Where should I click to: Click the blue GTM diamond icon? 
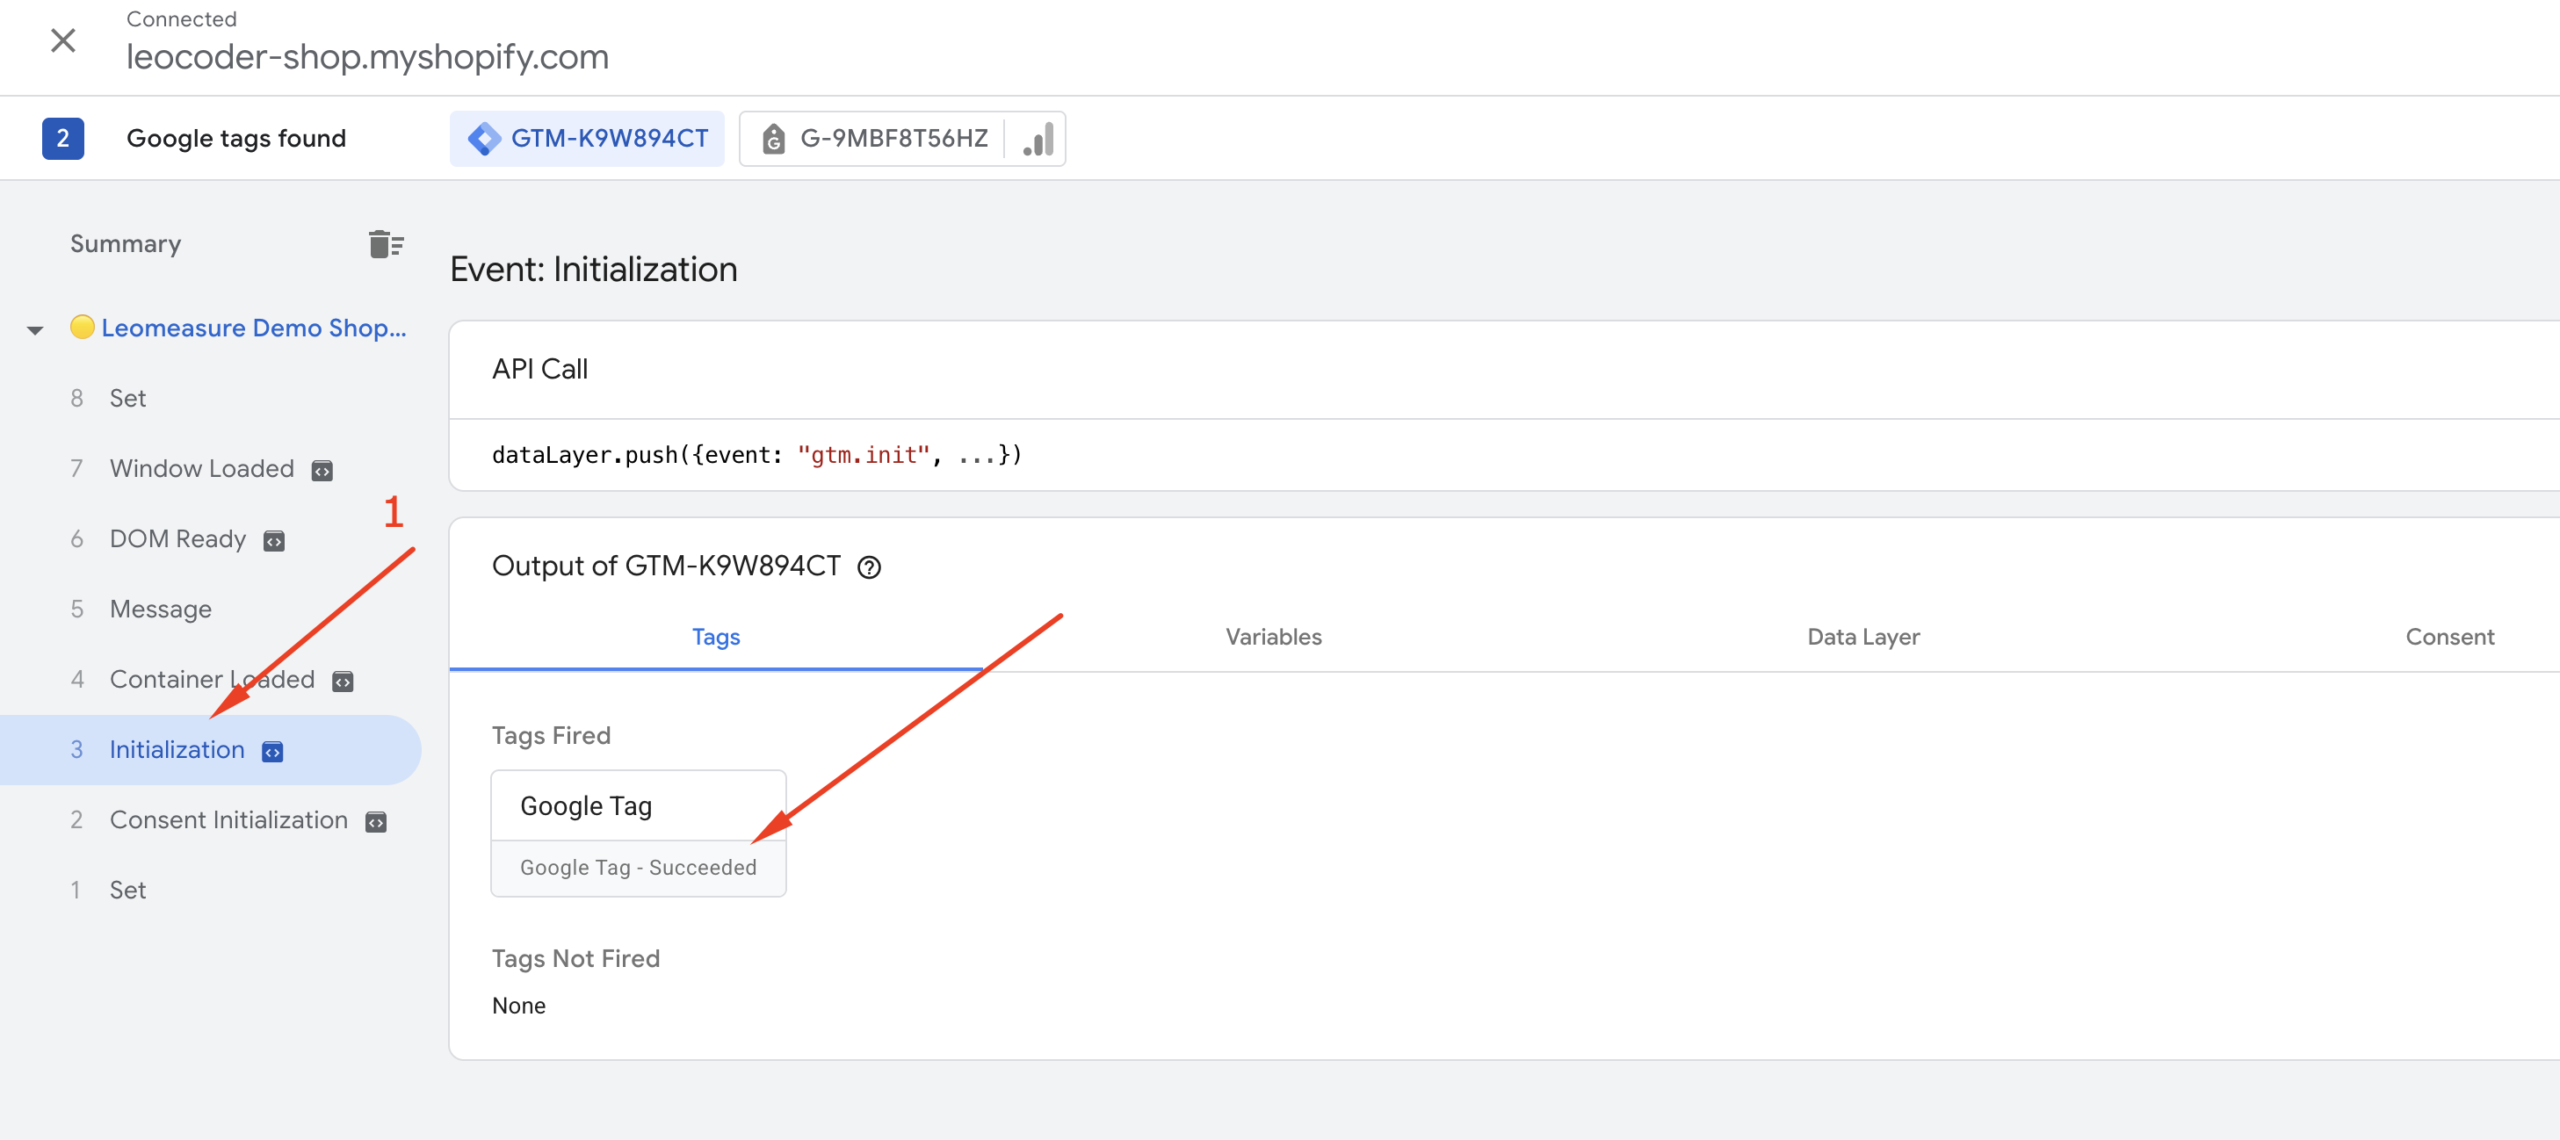(484, 138)
